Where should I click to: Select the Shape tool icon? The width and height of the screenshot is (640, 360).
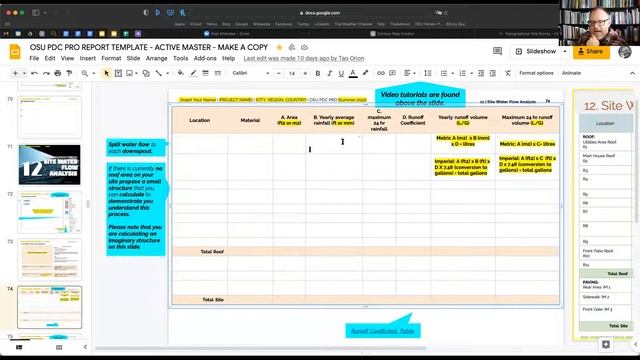(146, 73)
